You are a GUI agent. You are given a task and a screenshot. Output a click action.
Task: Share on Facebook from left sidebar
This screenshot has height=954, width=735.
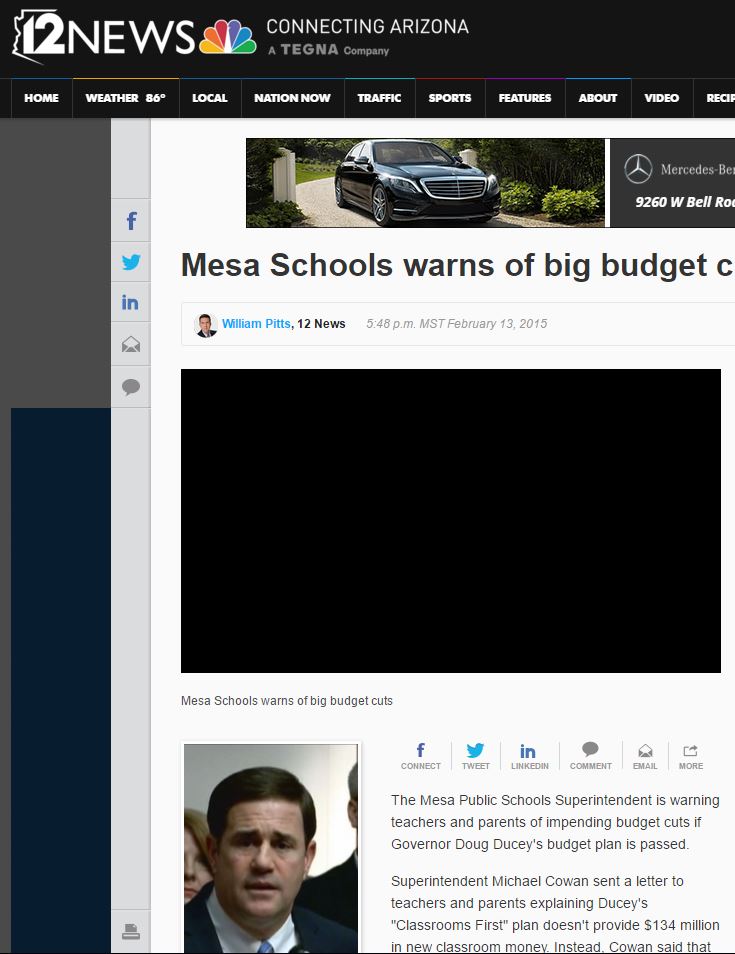click(x=131, y=220)
